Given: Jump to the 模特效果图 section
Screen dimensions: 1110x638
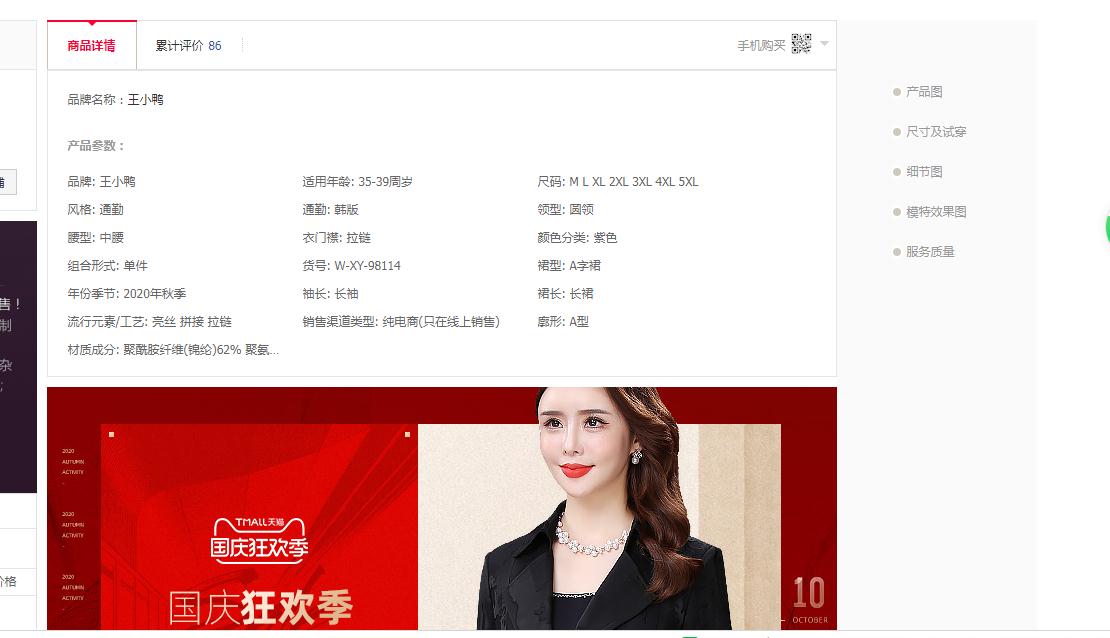Looking at the screenshot, I should (935, 212).
